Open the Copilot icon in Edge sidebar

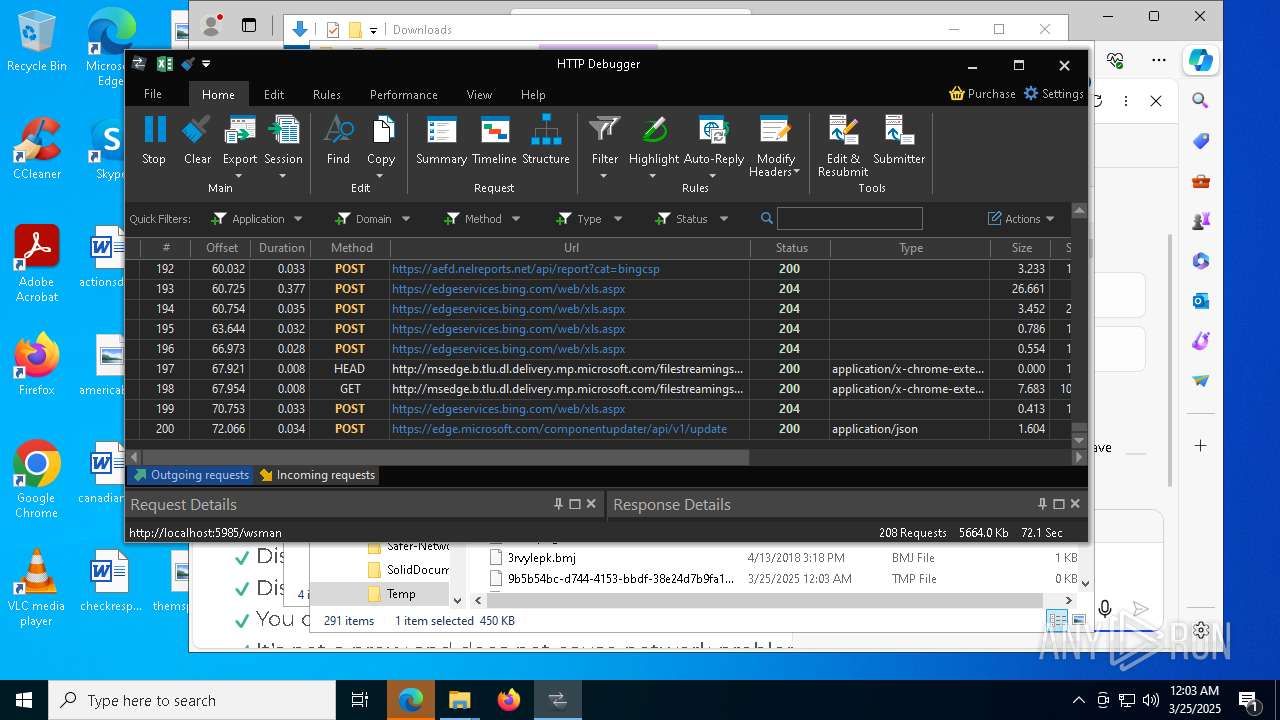coord(1201,60)
